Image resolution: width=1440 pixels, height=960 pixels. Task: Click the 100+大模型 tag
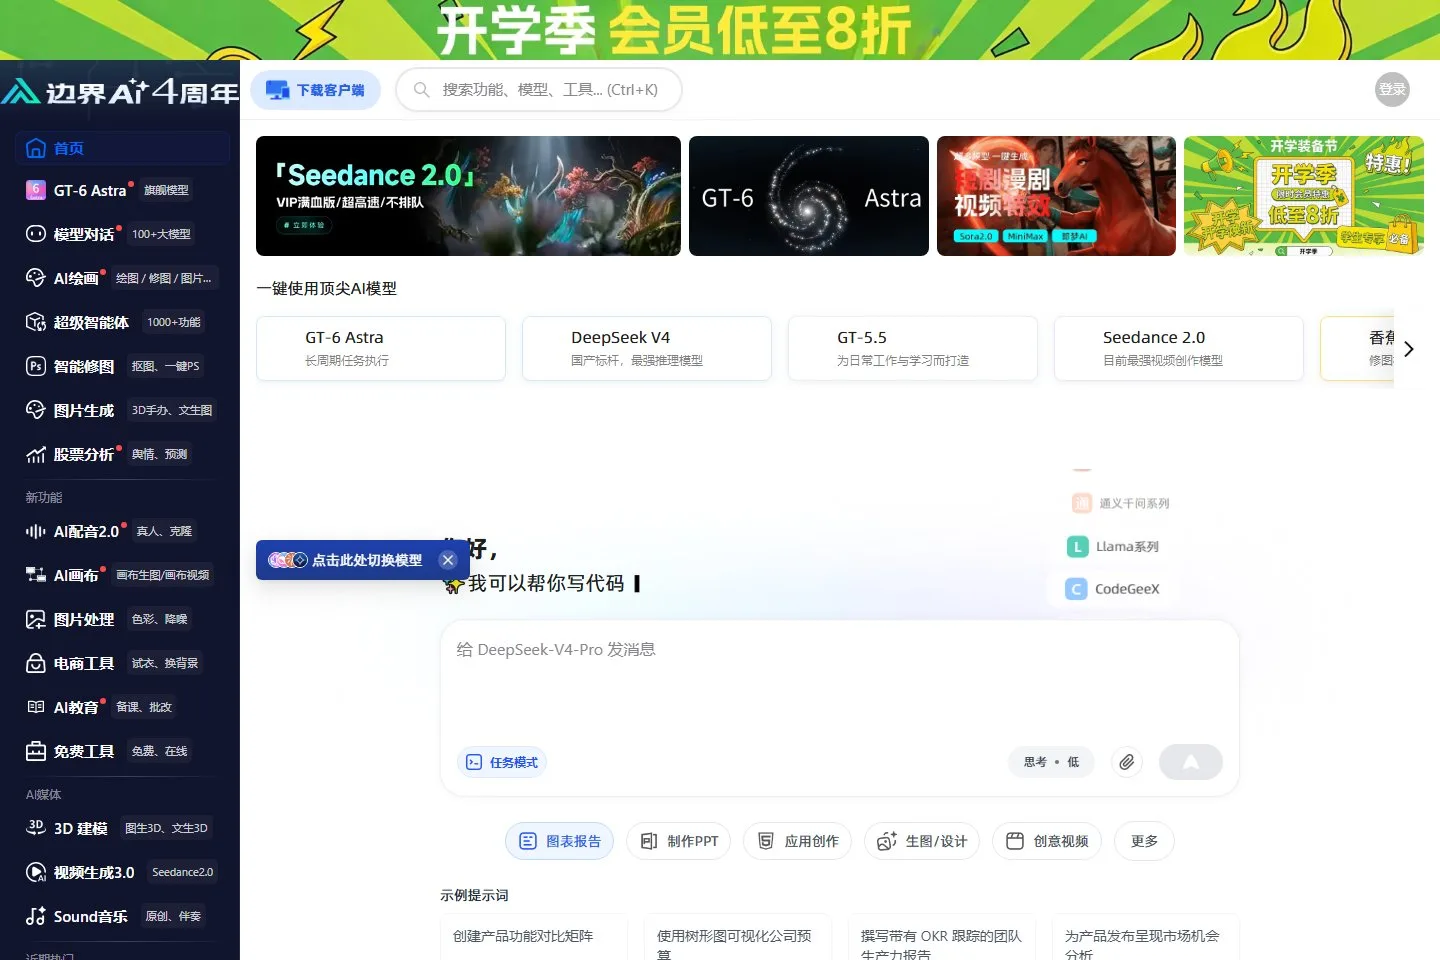161,234
